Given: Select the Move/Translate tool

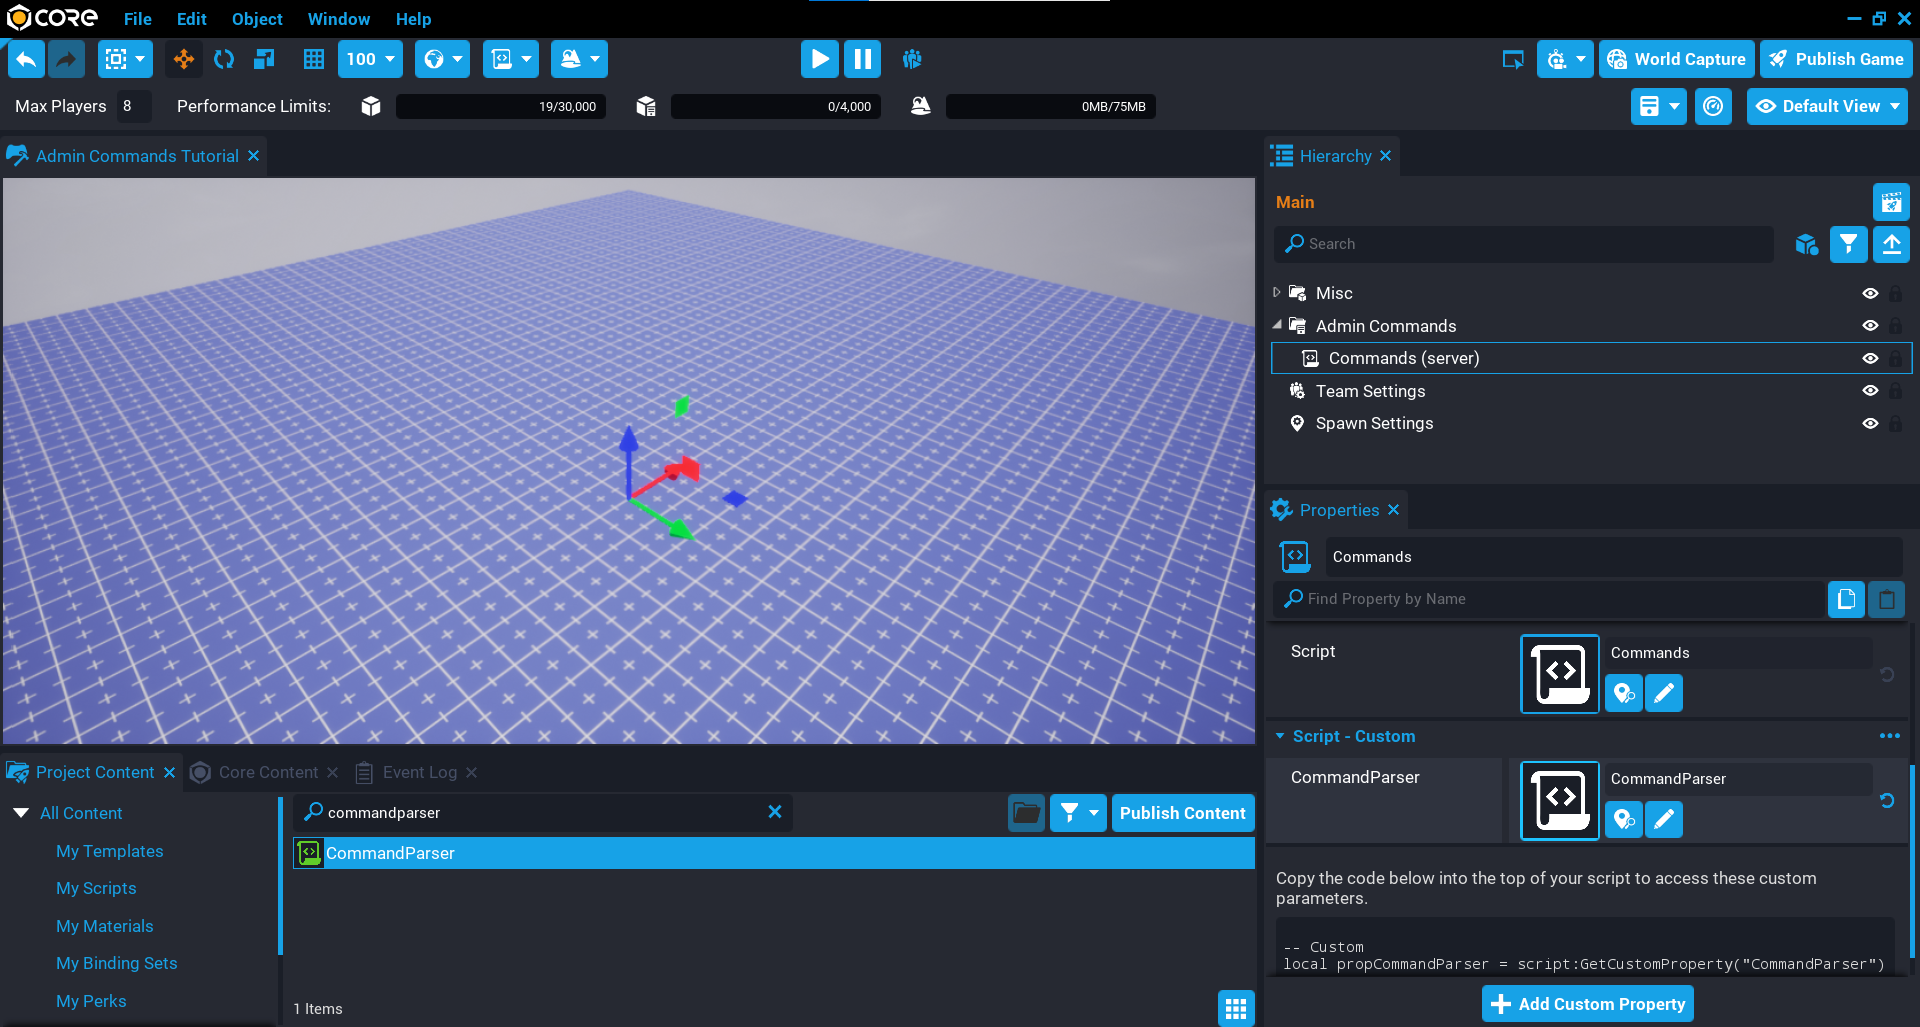Looking at the screenshot, I should (x=184, y=59).
